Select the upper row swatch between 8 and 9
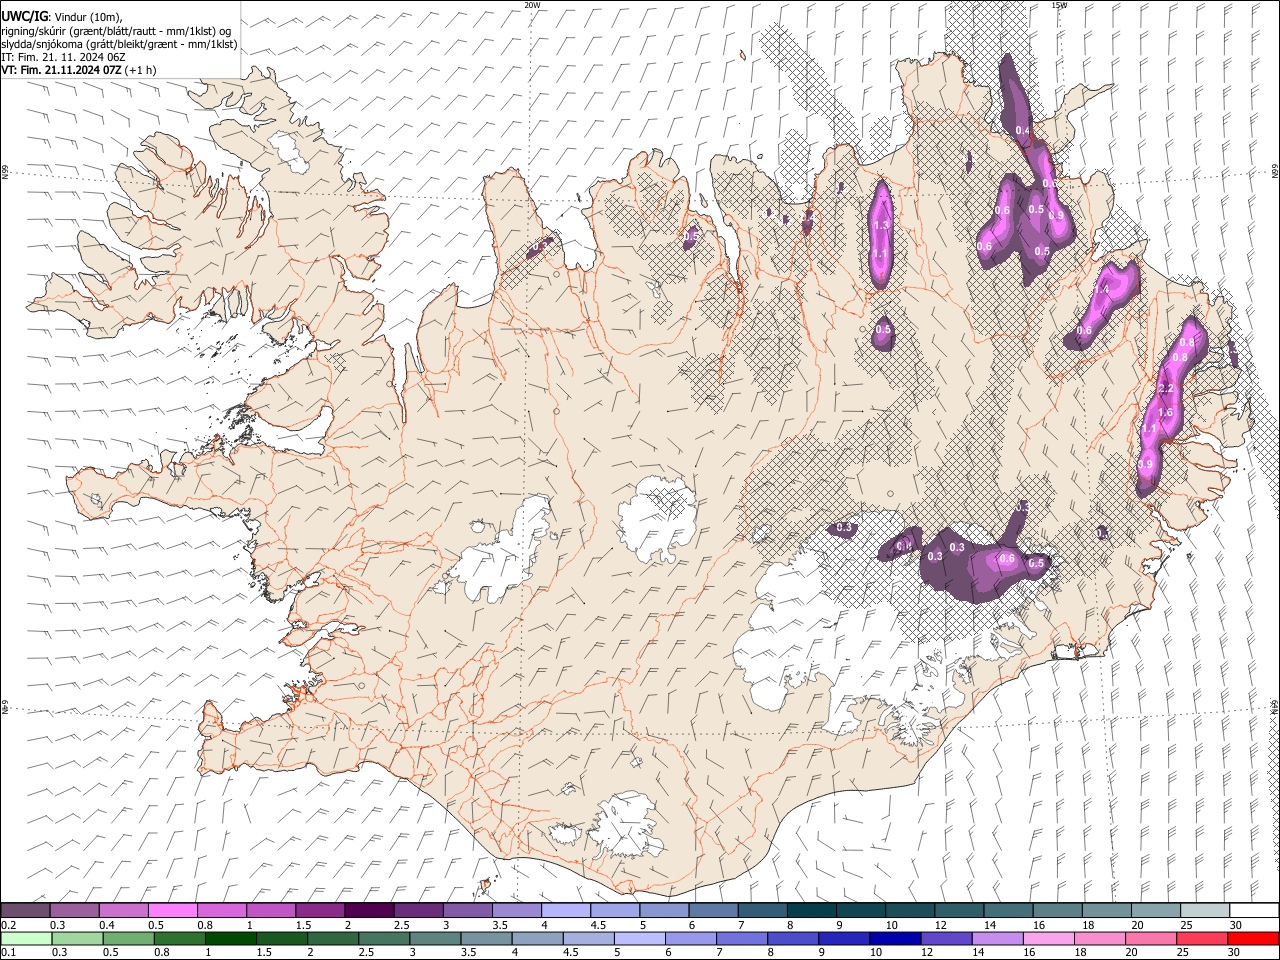Viewport: 1280px width, 960px height. [x=813, y=911]
